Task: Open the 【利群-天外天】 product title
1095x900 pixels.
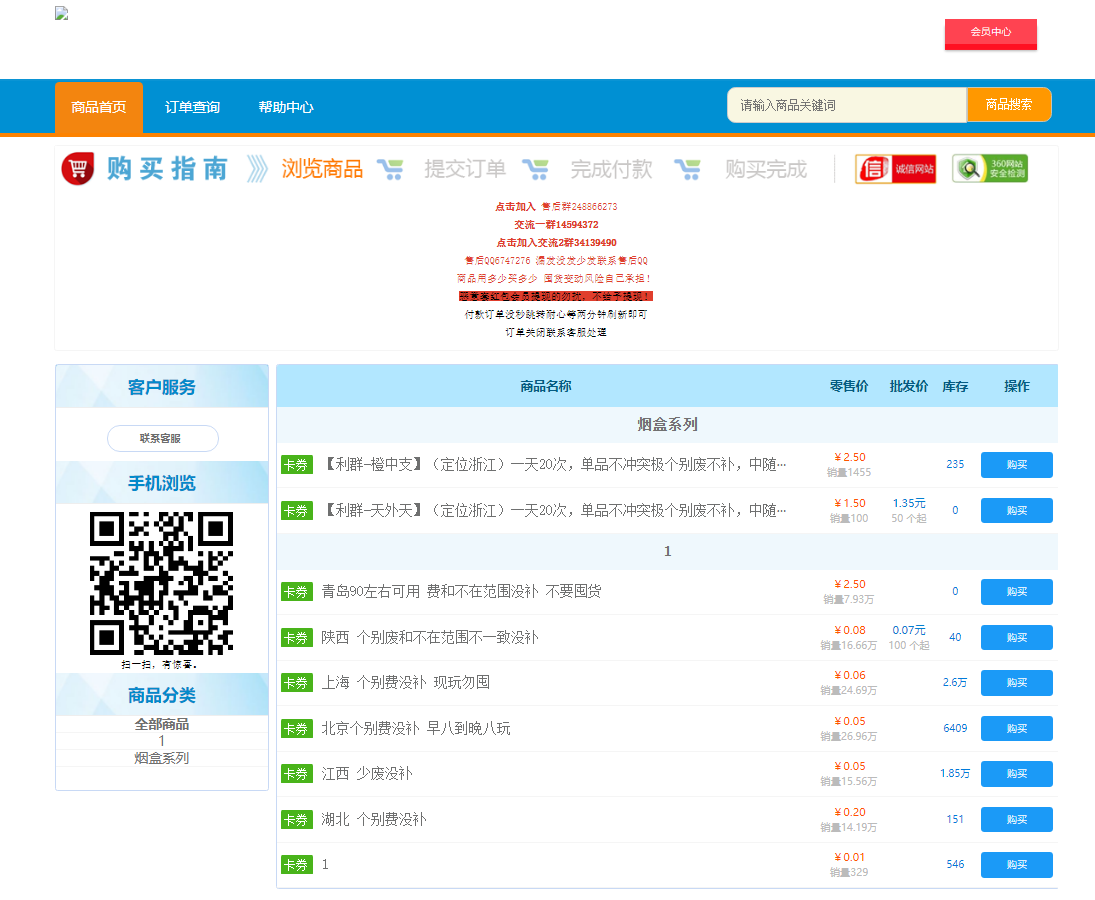Action: click(x=554, y=511)
